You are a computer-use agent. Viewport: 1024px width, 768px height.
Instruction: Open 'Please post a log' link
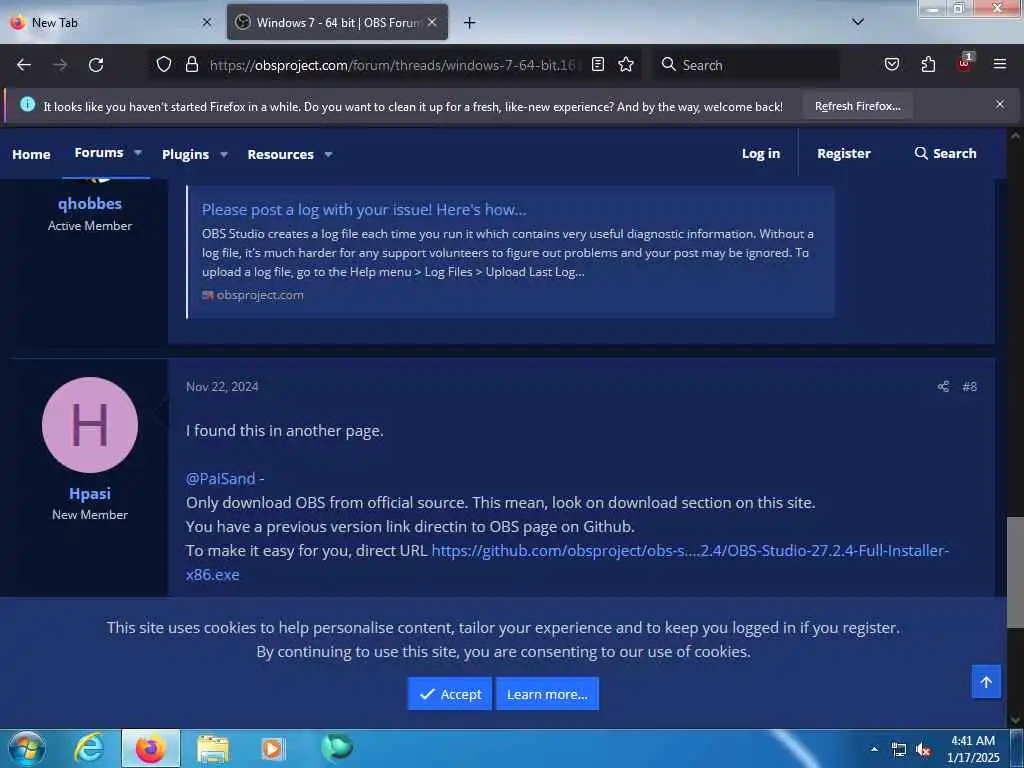tap(364, 210)
